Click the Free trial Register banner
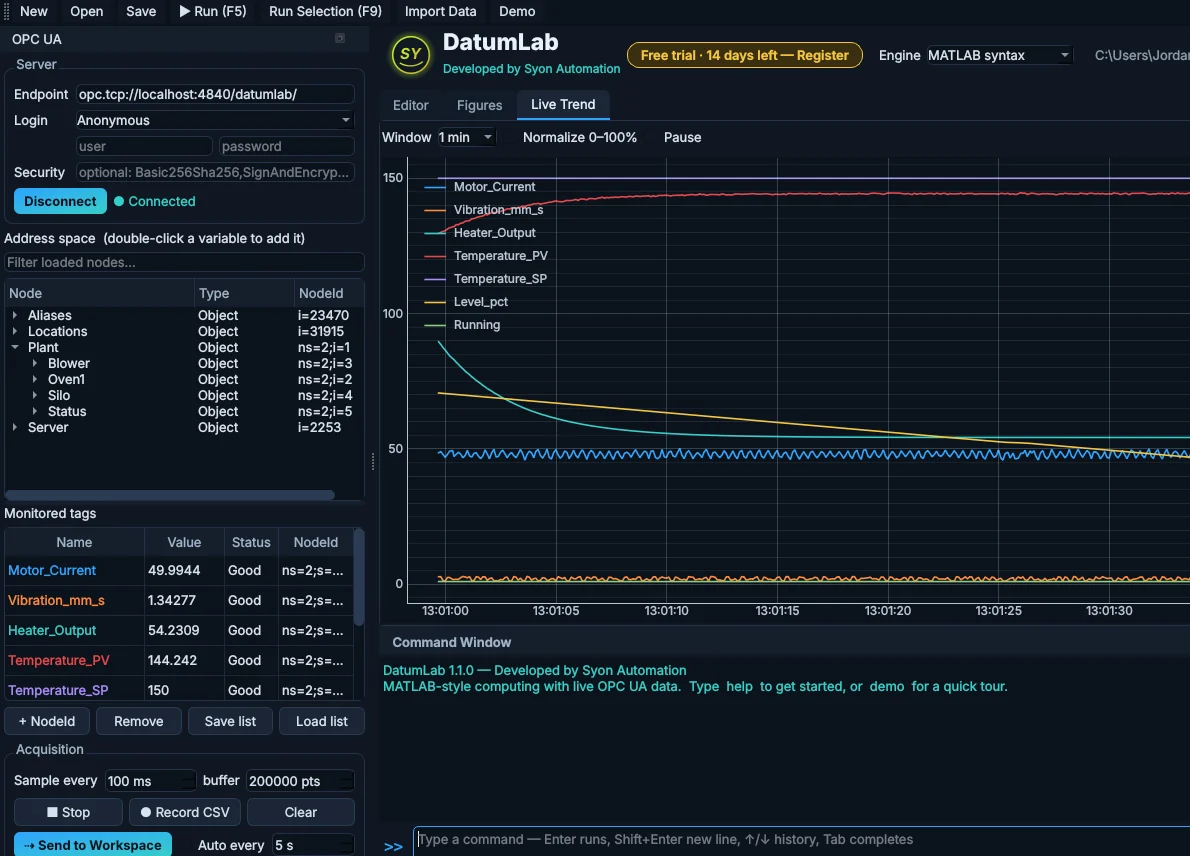Image resolution: width=1190 pixels, height=856 pixels. [745, 55]
